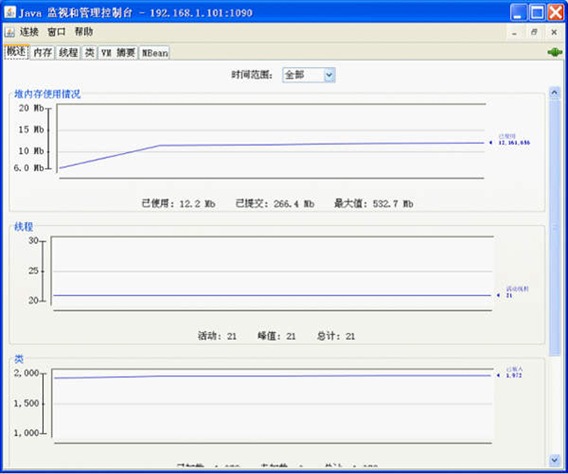Open the MBean tab

(x=155, y=53)
